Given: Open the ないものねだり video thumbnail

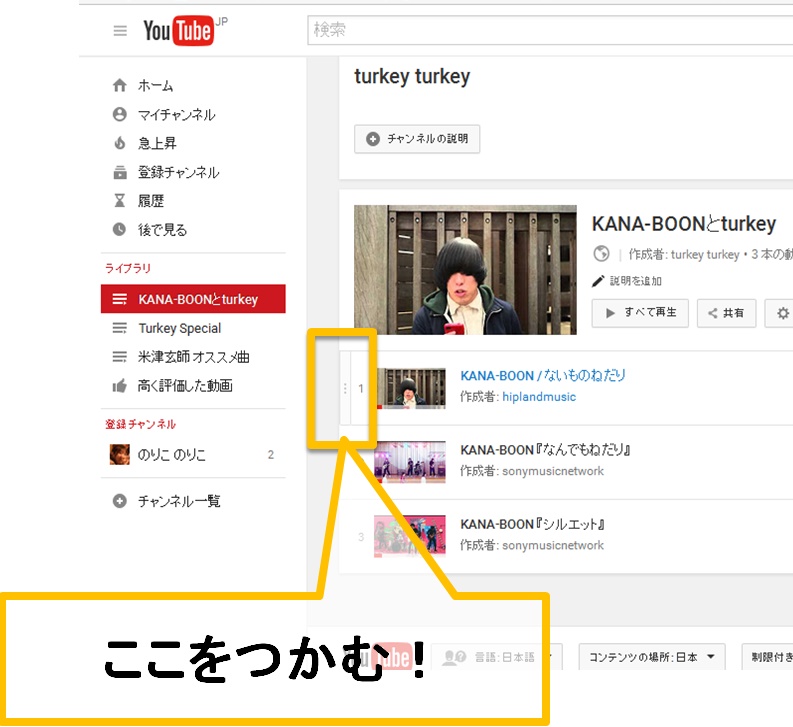Looking at the screenshot, I should 411,388.
